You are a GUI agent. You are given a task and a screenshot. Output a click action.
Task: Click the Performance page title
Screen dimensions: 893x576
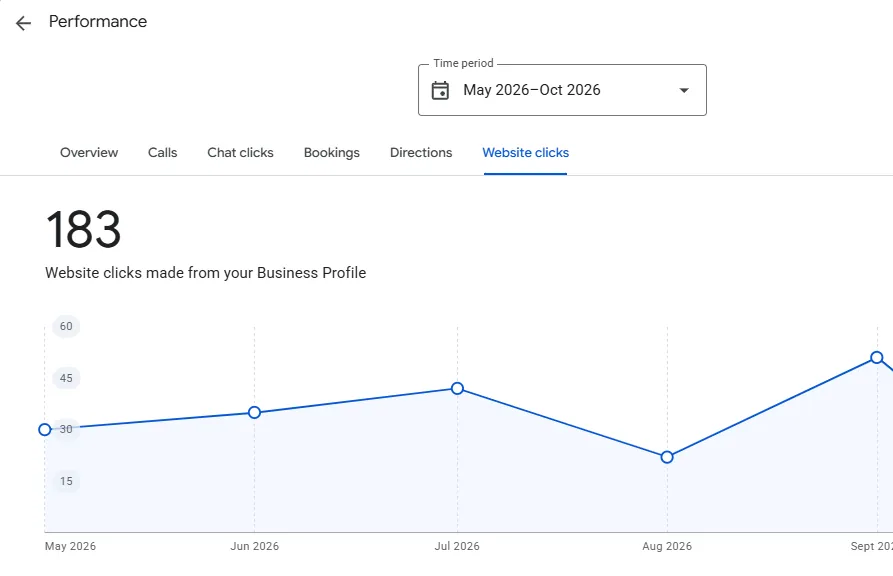click(98, 22)
